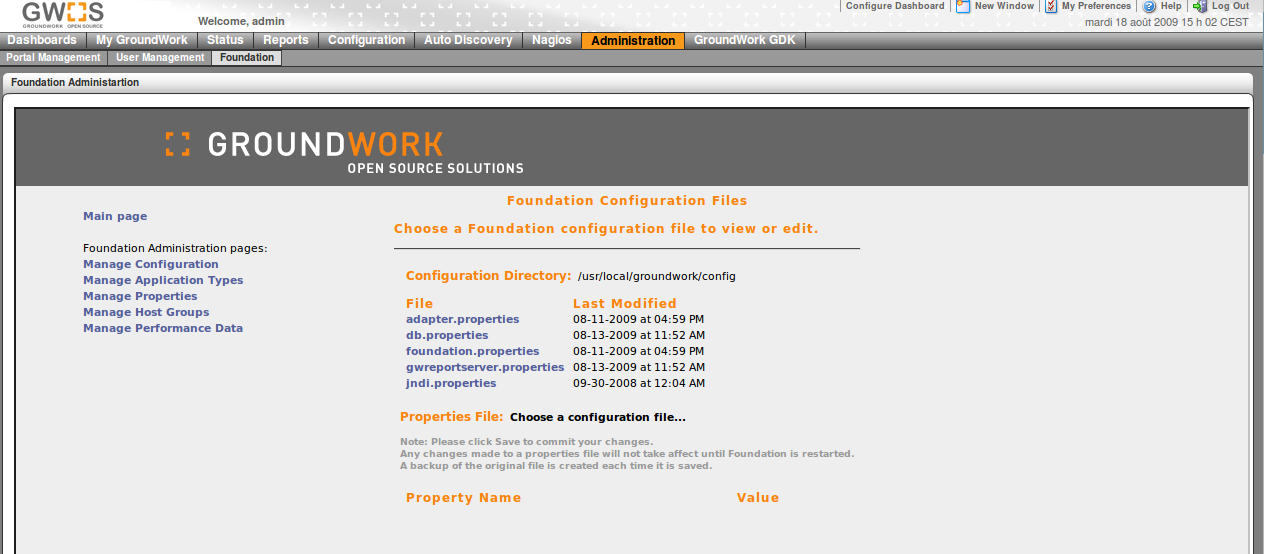This screenshot has height=554, width=1264.
Task: Switch to the Dashboards tab
Action: [x=42, y=40]
